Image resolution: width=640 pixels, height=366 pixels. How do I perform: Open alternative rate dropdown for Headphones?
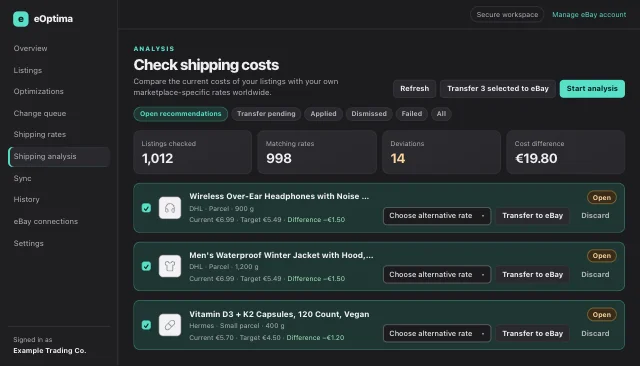[437, 216]
